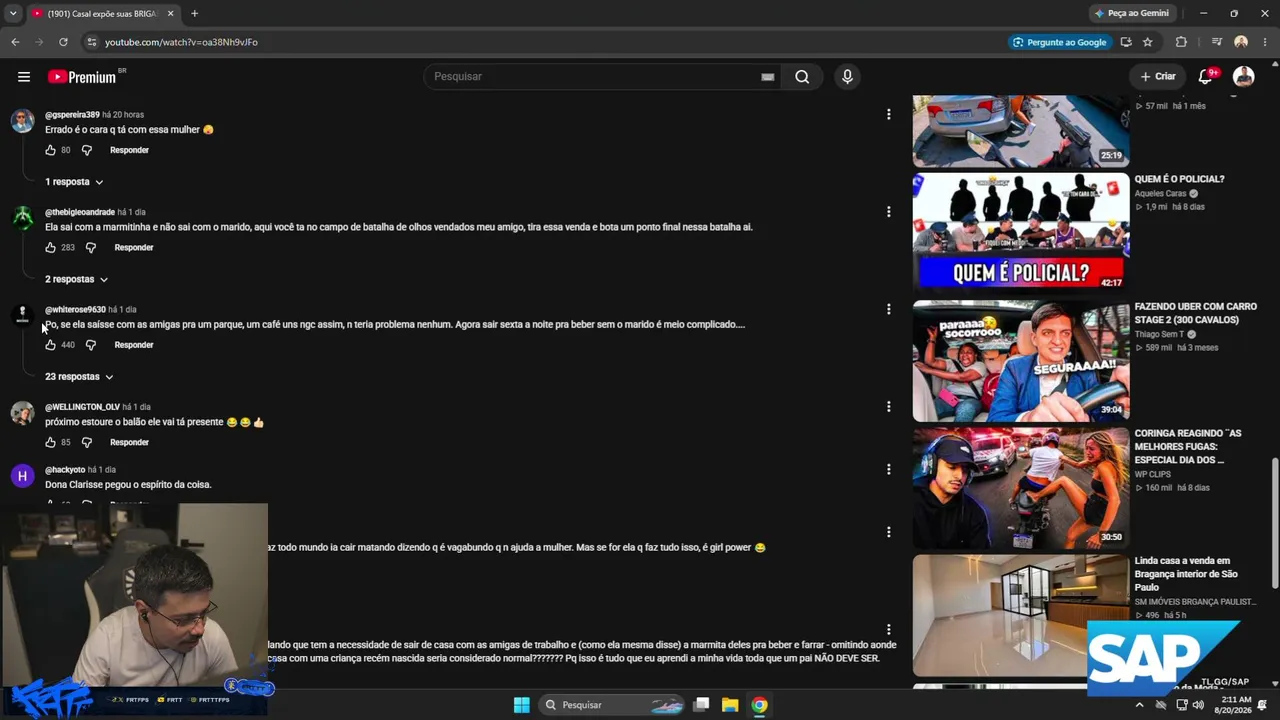This screenshot has width=1280, height=720.
Task: Open the "Aqueles Caras" channel name
Action: tap(1160, 194)
